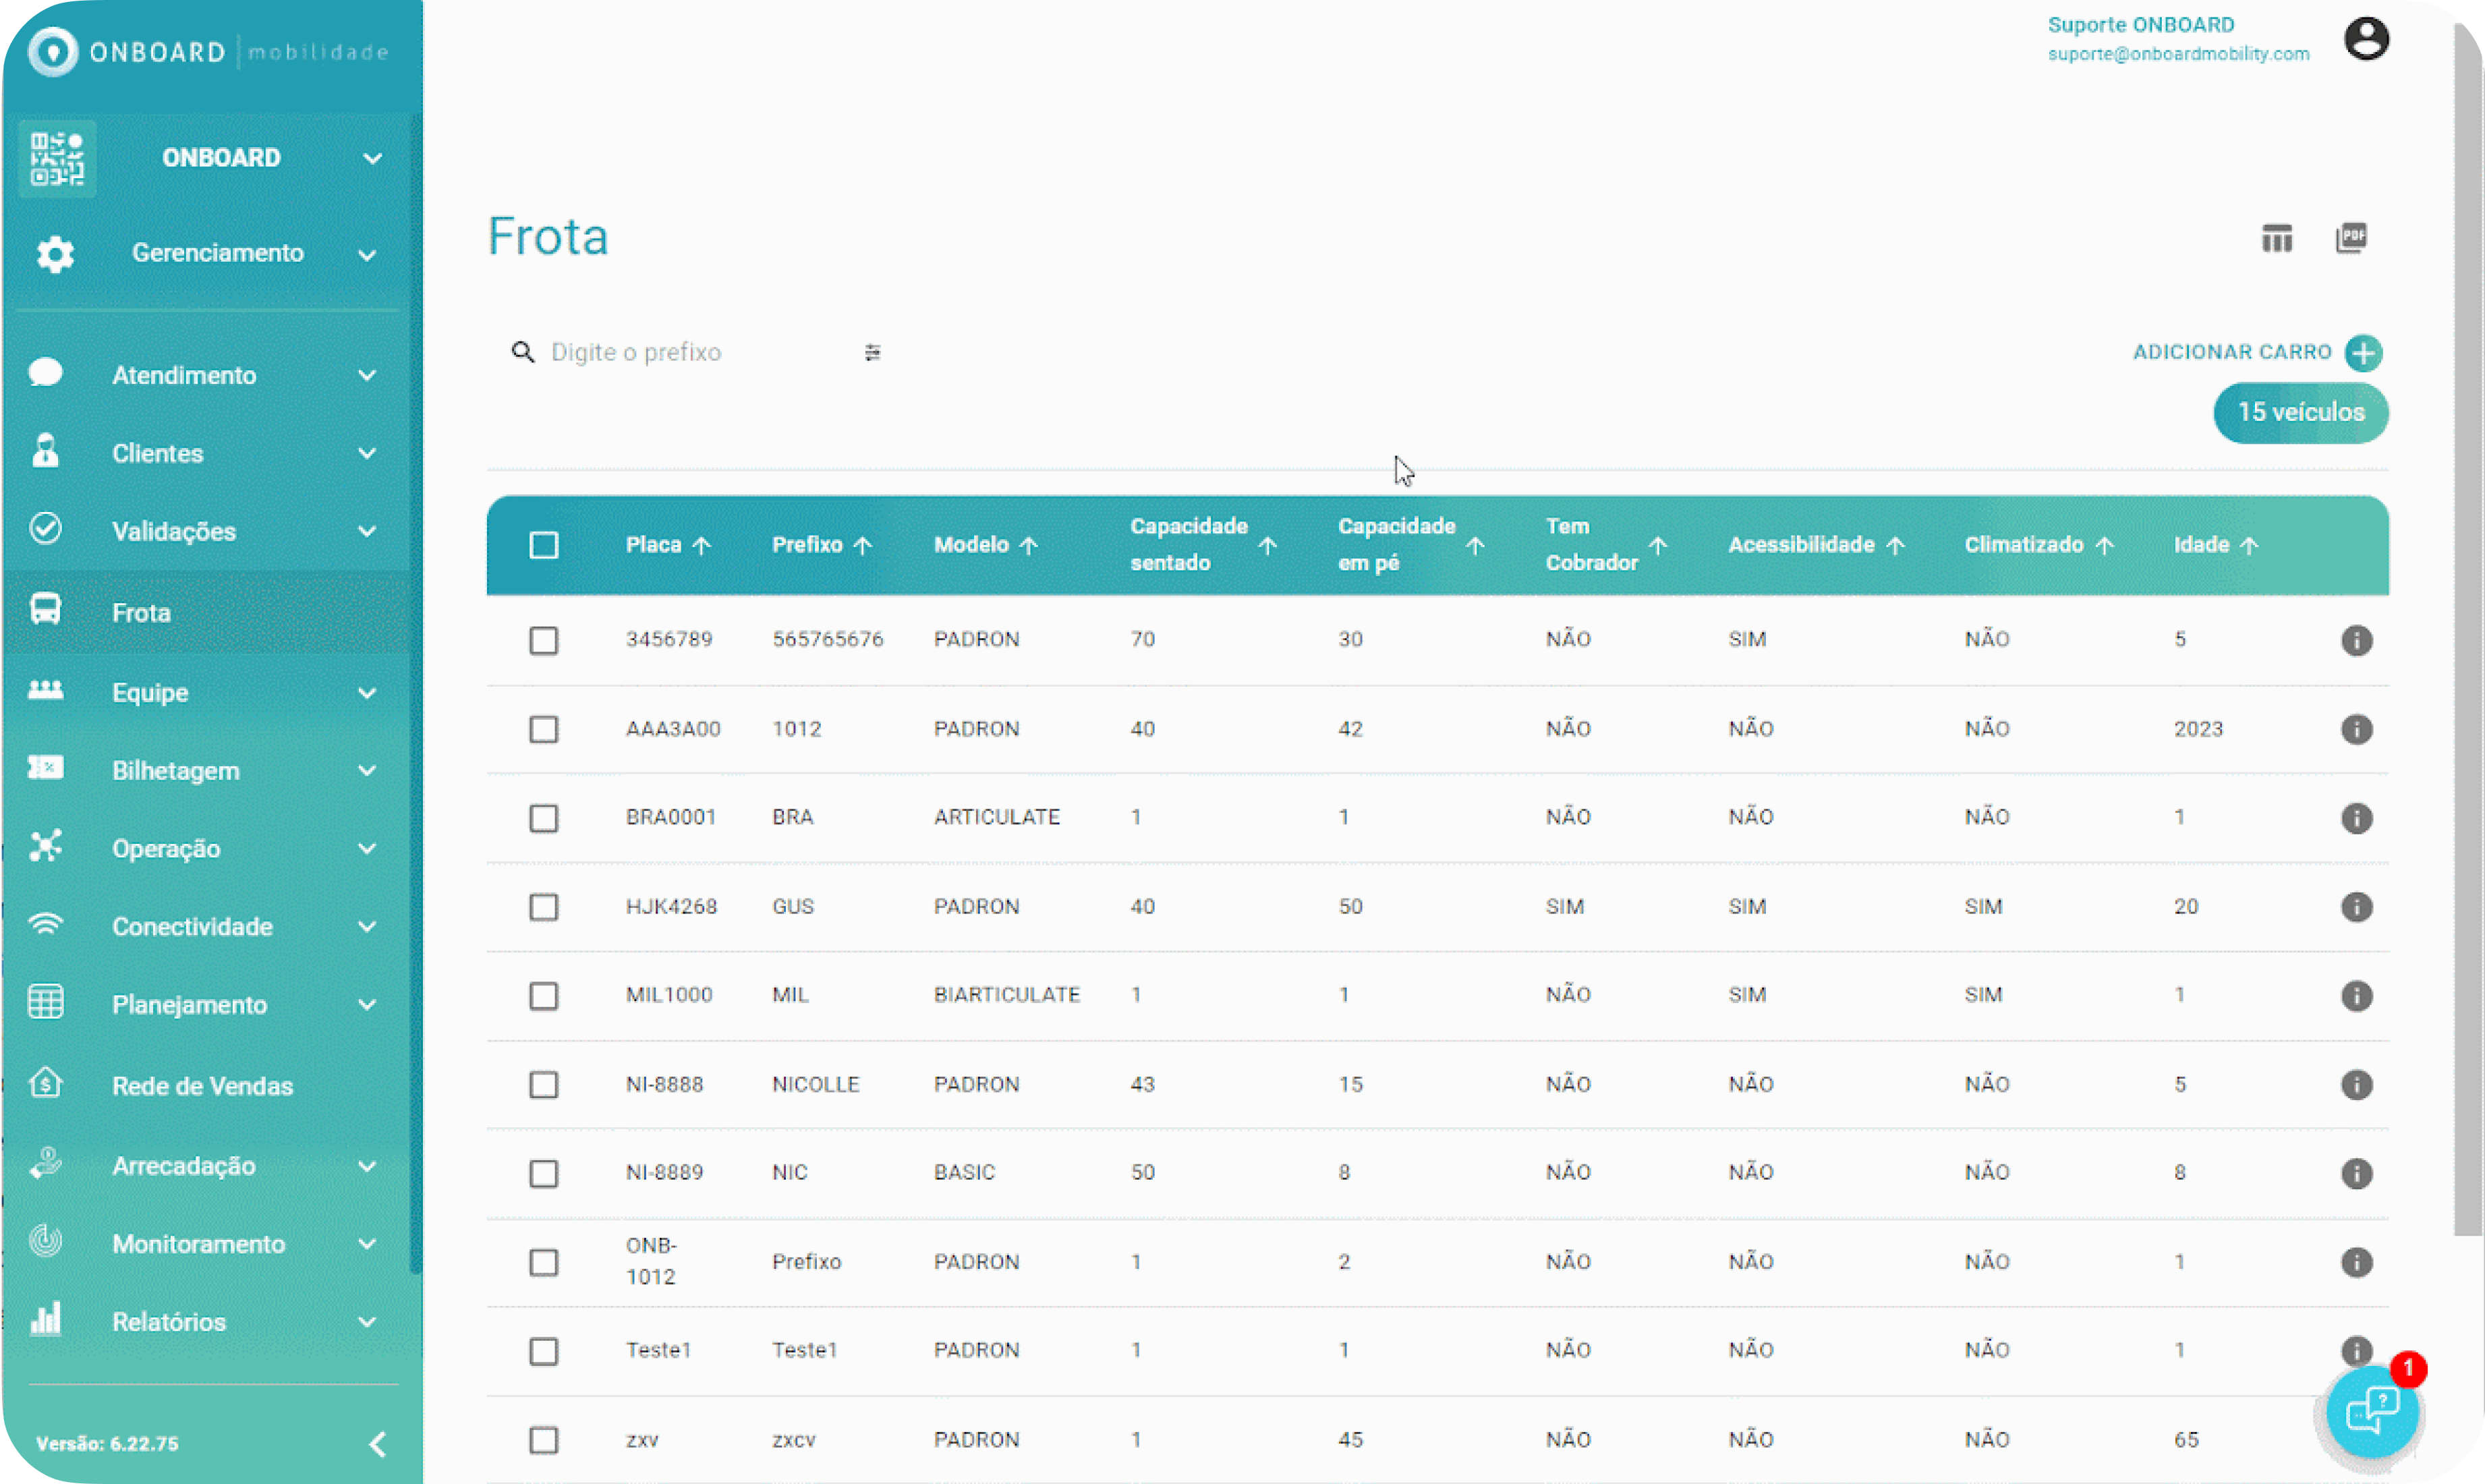Viewport: 2485px width, 1484px height.
Task: Check the row for AAA3A00
Action: (x=544, y=729)
